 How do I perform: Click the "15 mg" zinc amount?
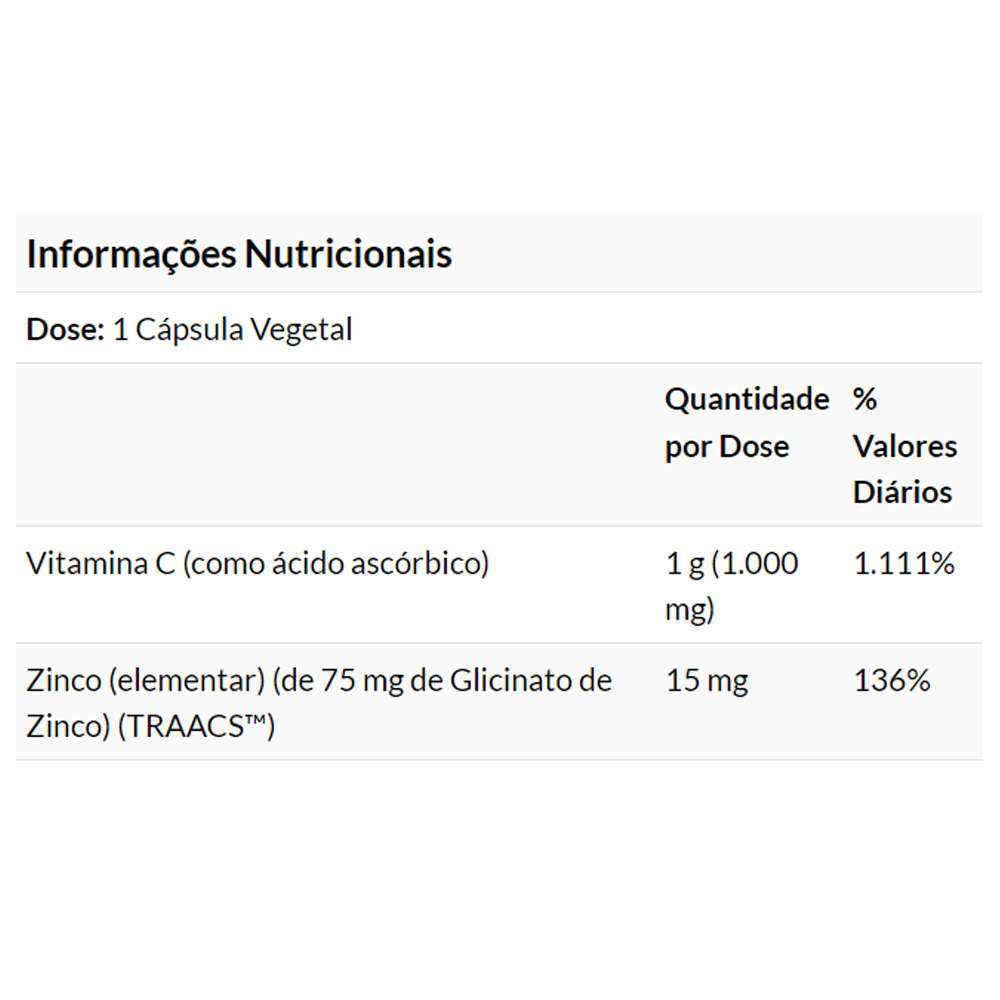pyautogui.click(x=707, y=681)
